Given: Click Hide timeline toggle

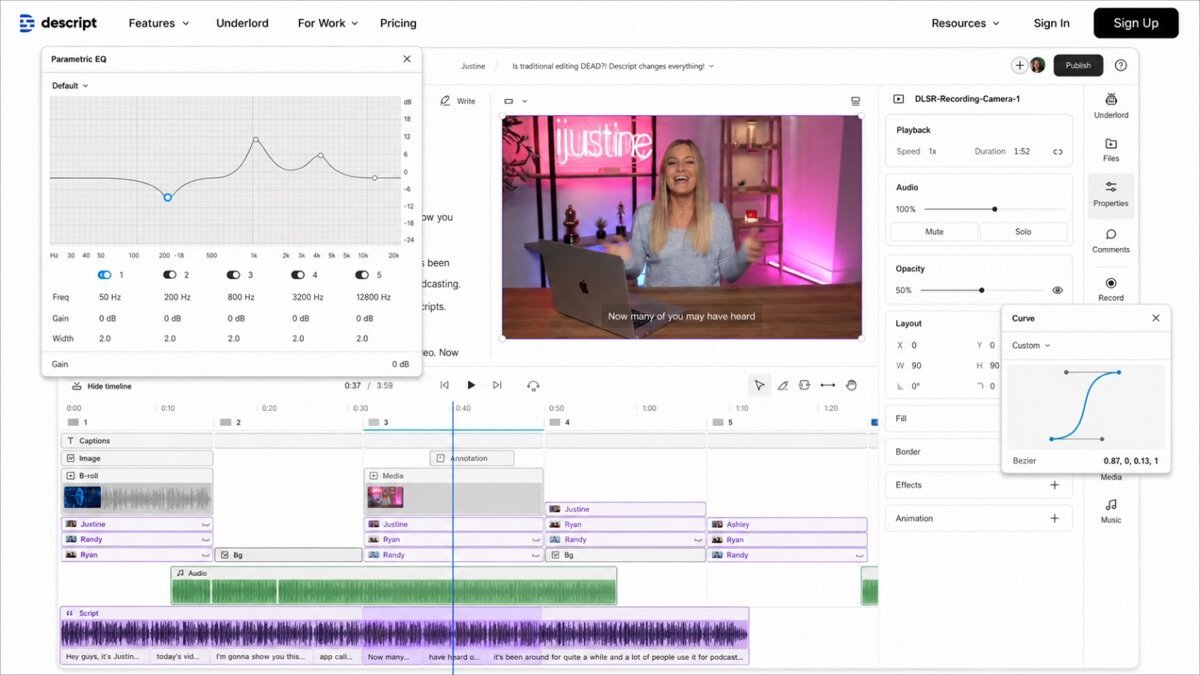Looking at the screenshot, I should coord(101,386).
